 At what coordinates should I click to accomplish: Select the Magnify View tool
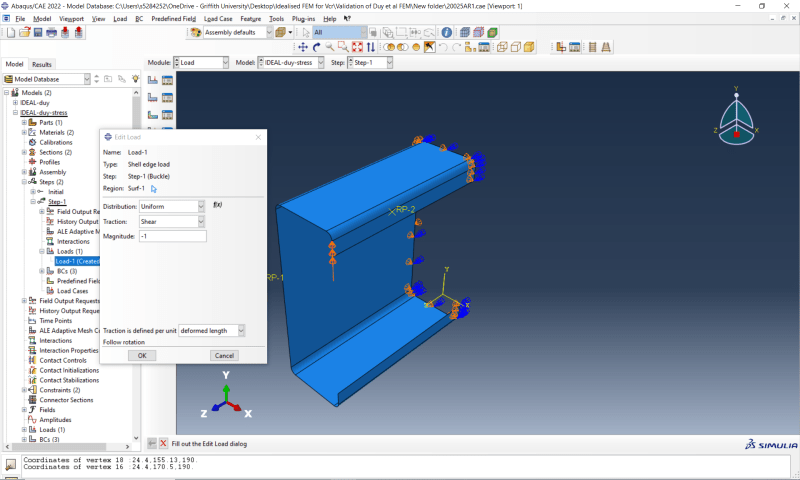point(330,47)
